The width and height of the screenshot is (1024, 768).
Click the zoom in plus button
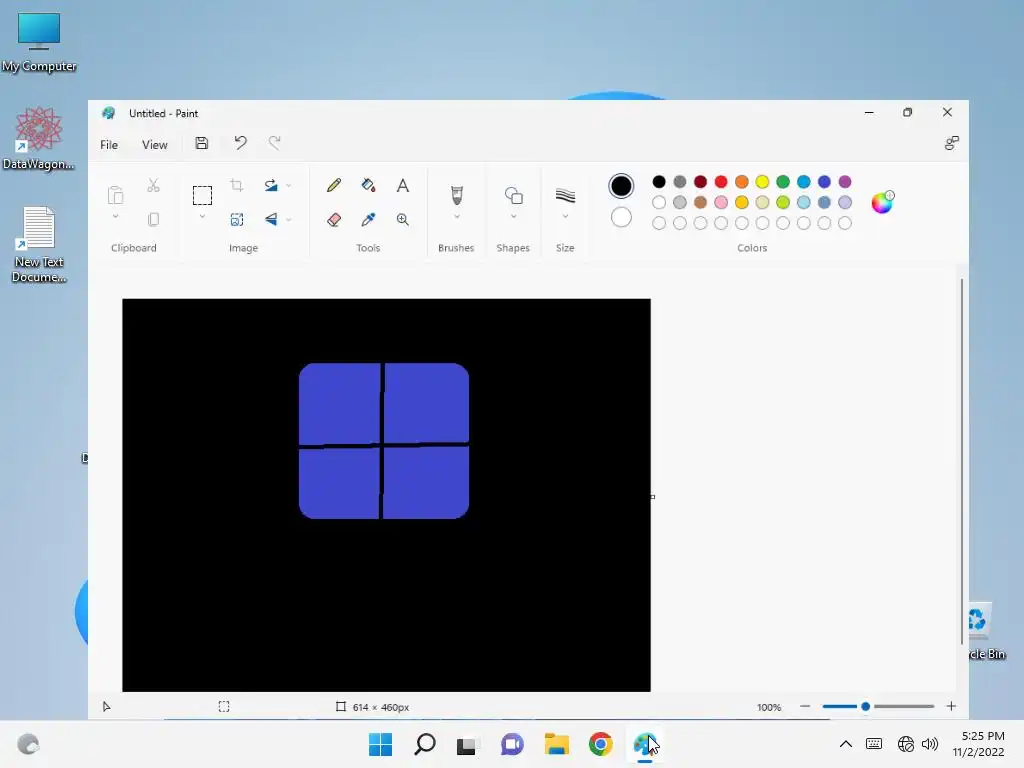(951, 707)
